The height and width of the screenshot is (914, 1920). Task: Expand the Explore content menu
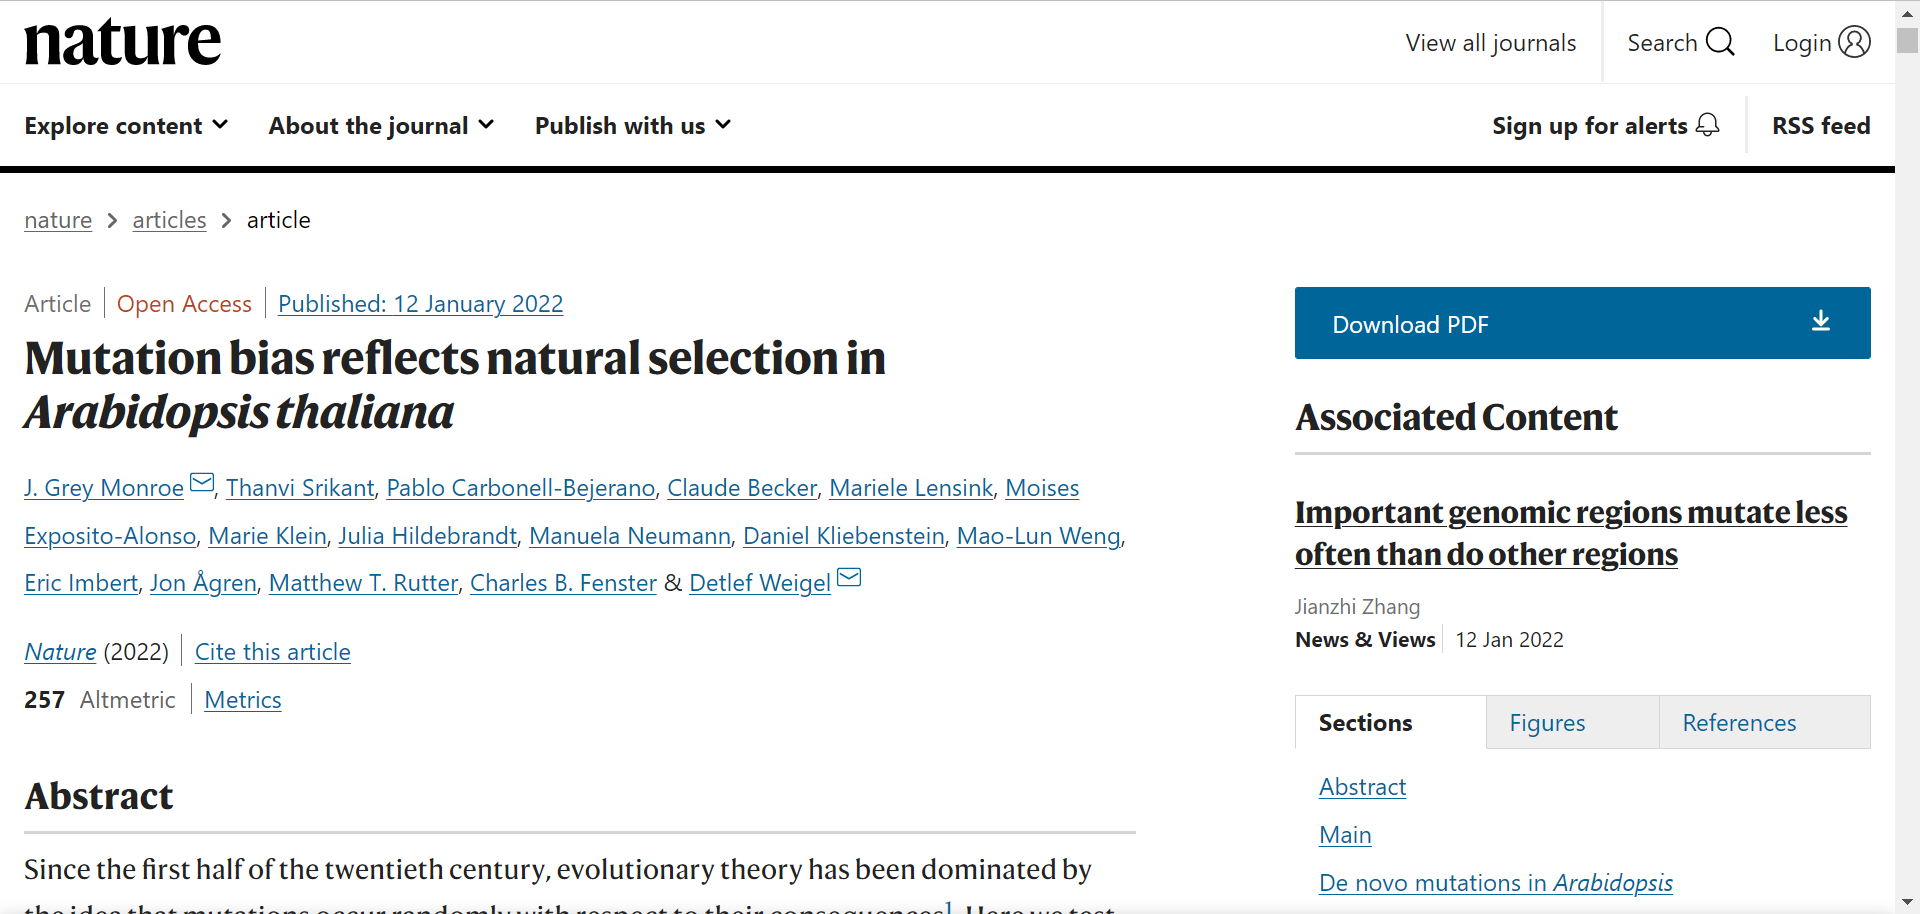126,126
